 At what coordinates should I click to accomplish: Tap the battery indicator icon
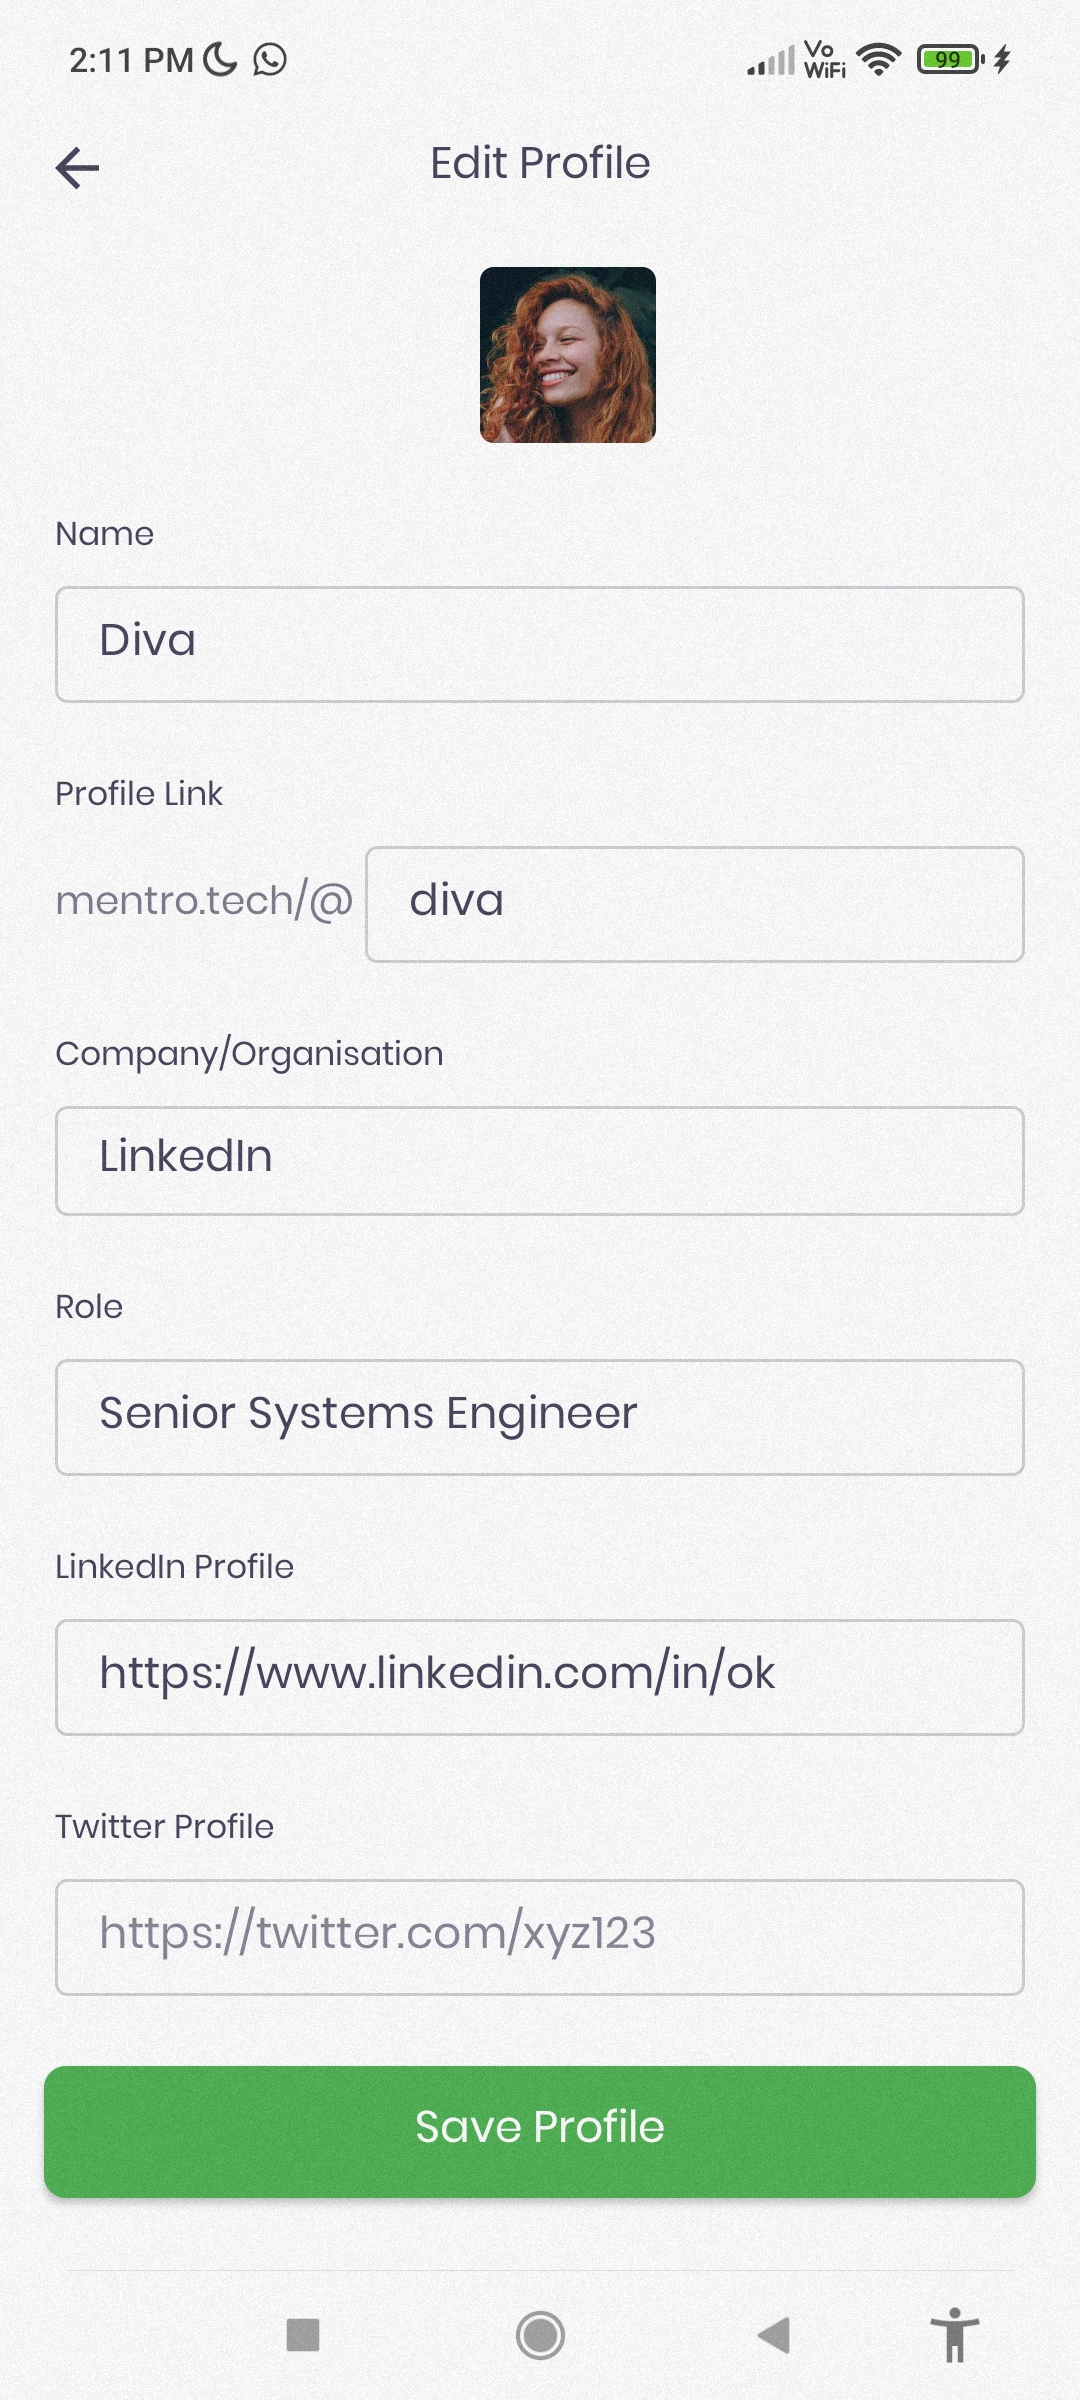click(949, 60)
